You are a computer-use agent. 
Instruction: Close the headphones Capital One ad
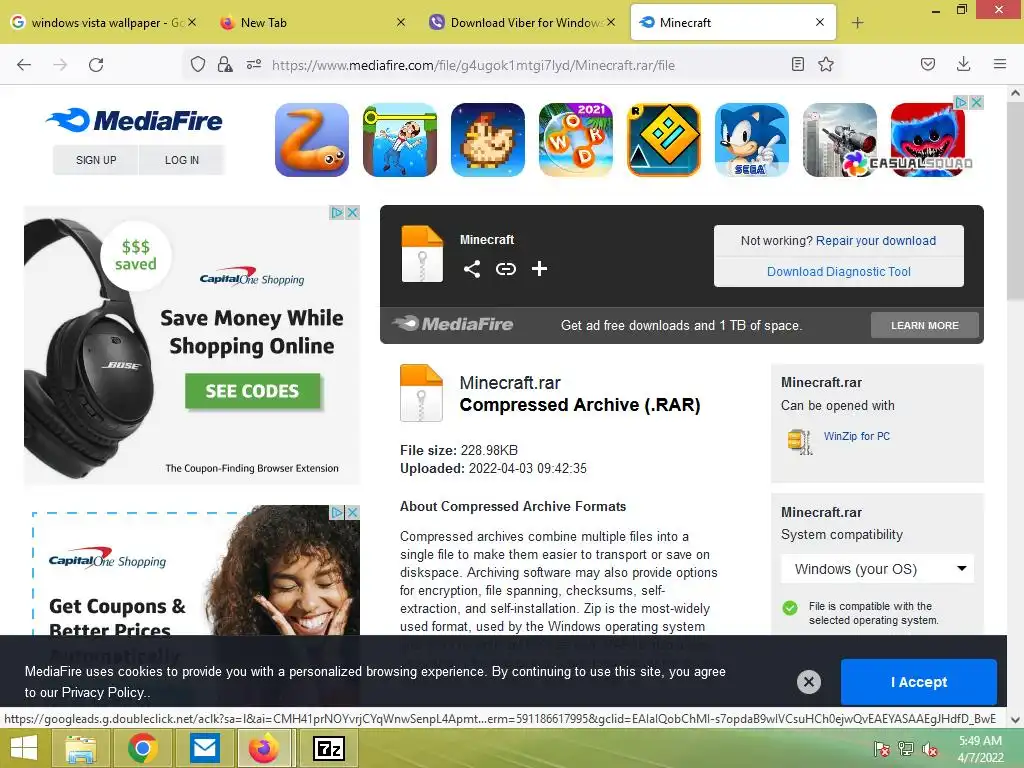pos(352,212)
